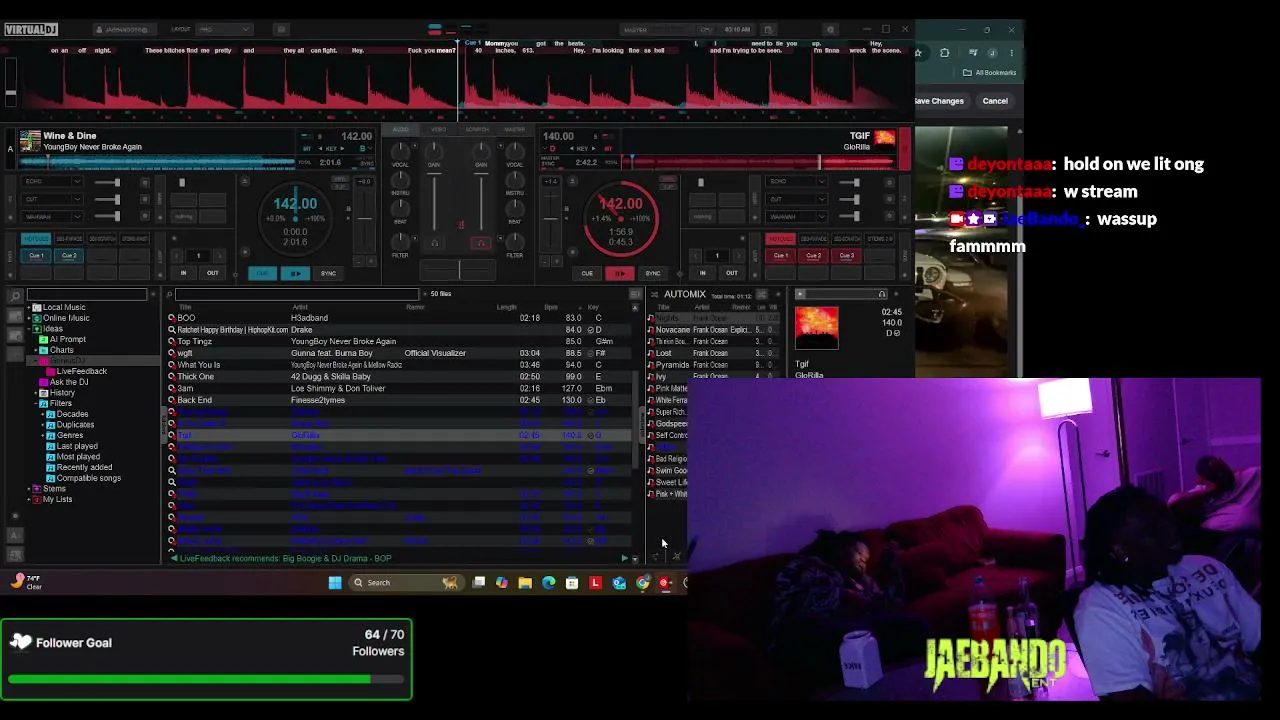1280x720 pixels.
Task: Toggle the CUT effect on the right deck
Action: [x=887, y=199]
